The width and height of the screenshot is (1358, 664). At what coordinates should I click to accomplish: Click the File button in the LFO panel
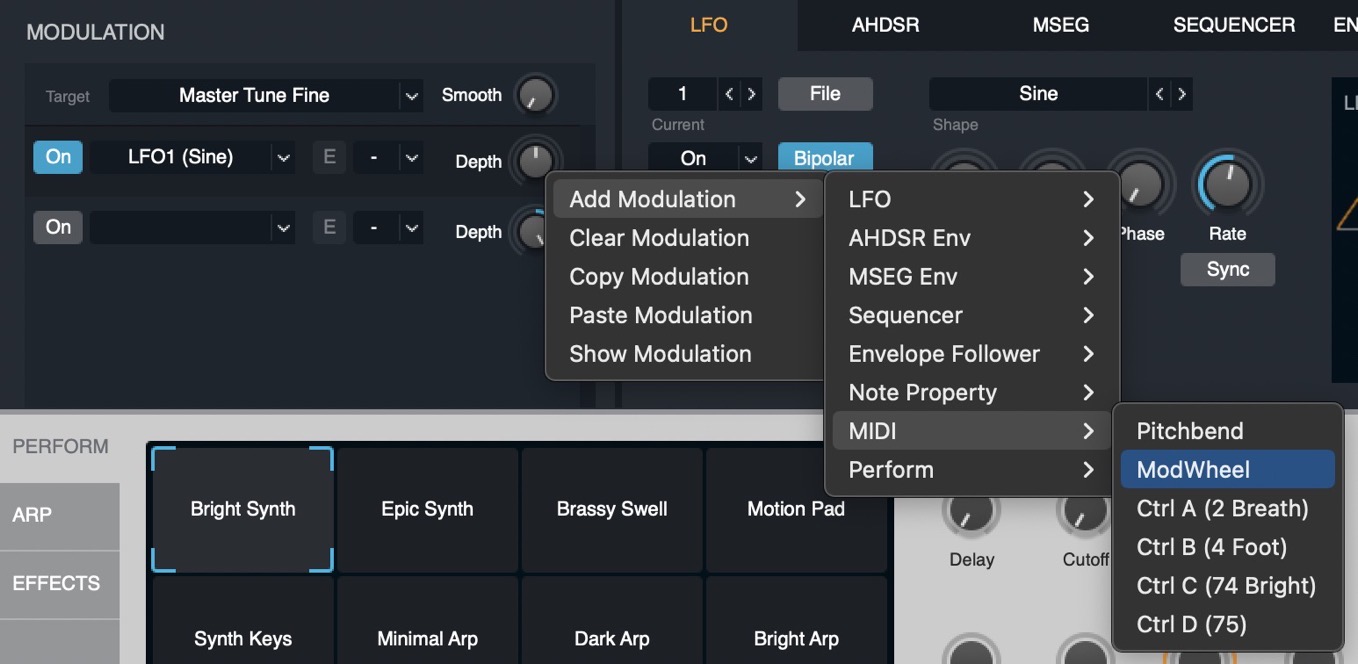click(825, 93)
